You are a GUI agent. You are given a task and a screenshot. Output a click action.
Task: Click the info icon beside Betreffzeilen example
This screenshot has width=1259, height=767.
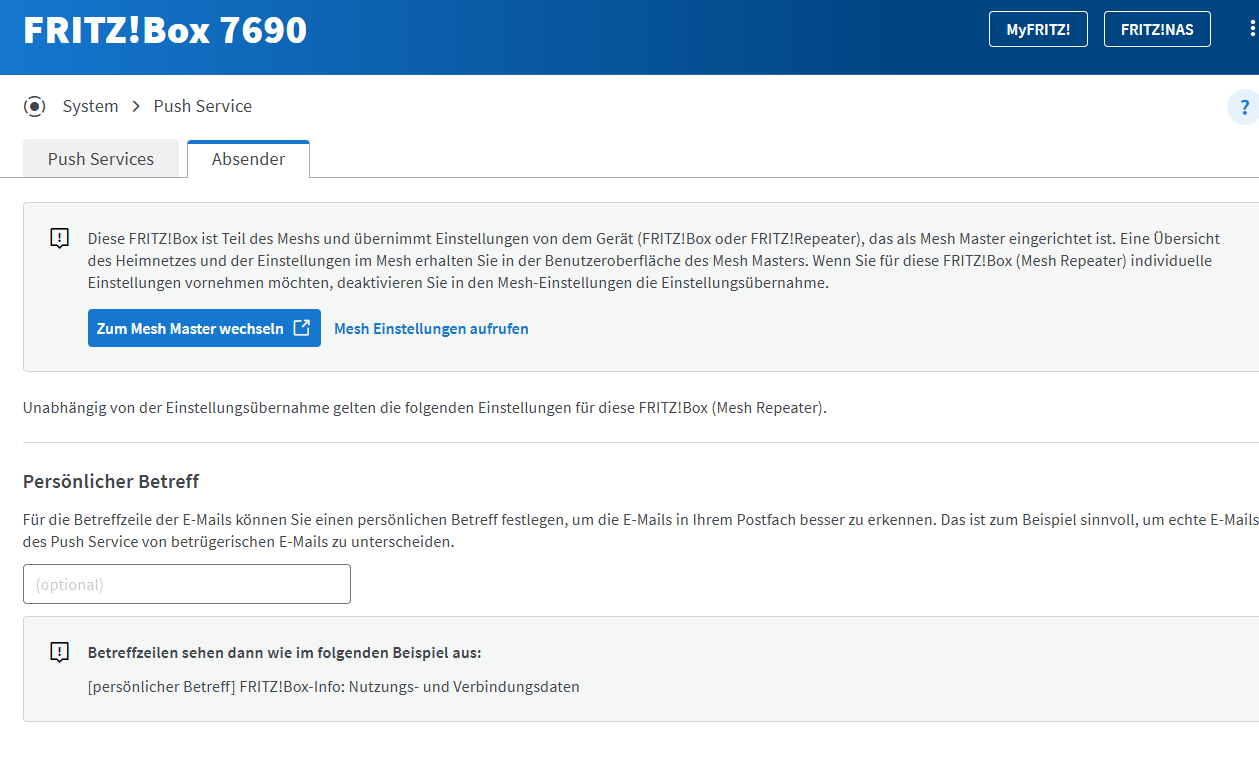[x=60, y=653]
